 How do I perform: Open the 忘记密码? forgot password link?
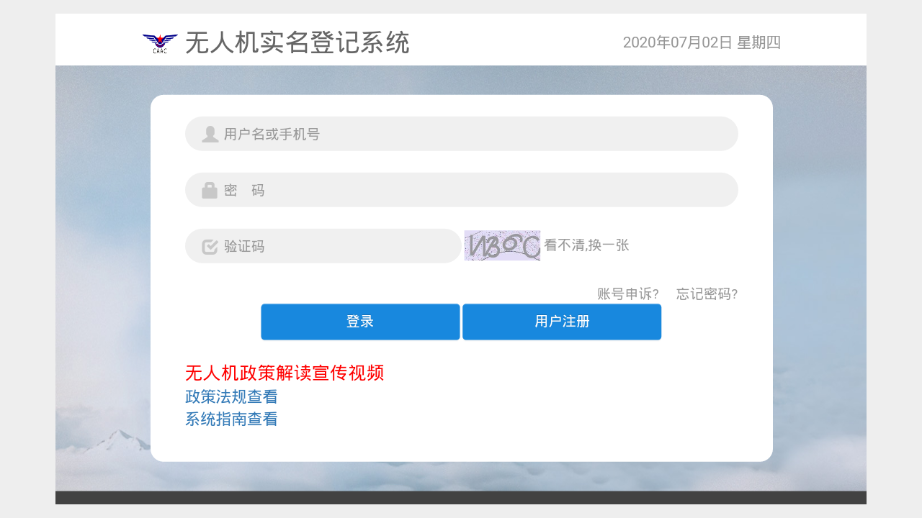pos(707,294)
